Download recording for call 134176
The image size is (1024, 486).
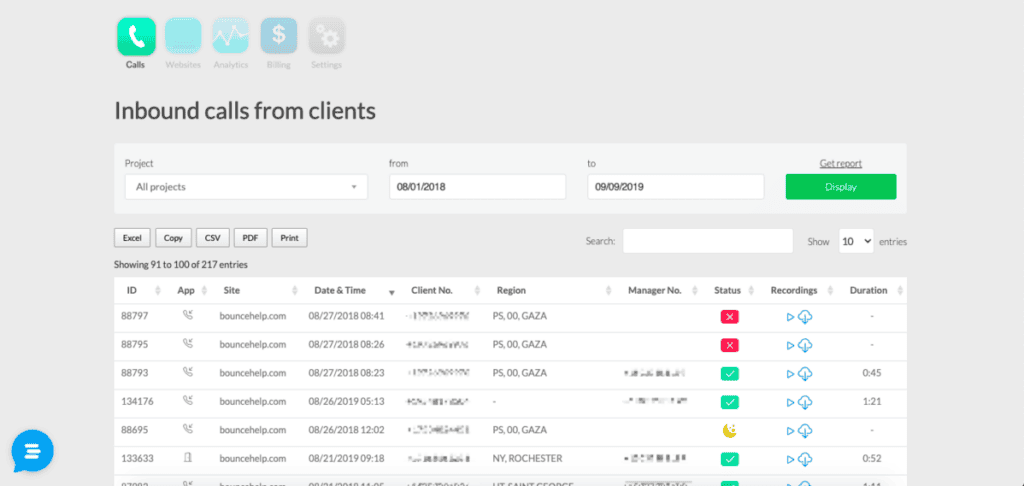pyautogui.click(x=805, y=402)
